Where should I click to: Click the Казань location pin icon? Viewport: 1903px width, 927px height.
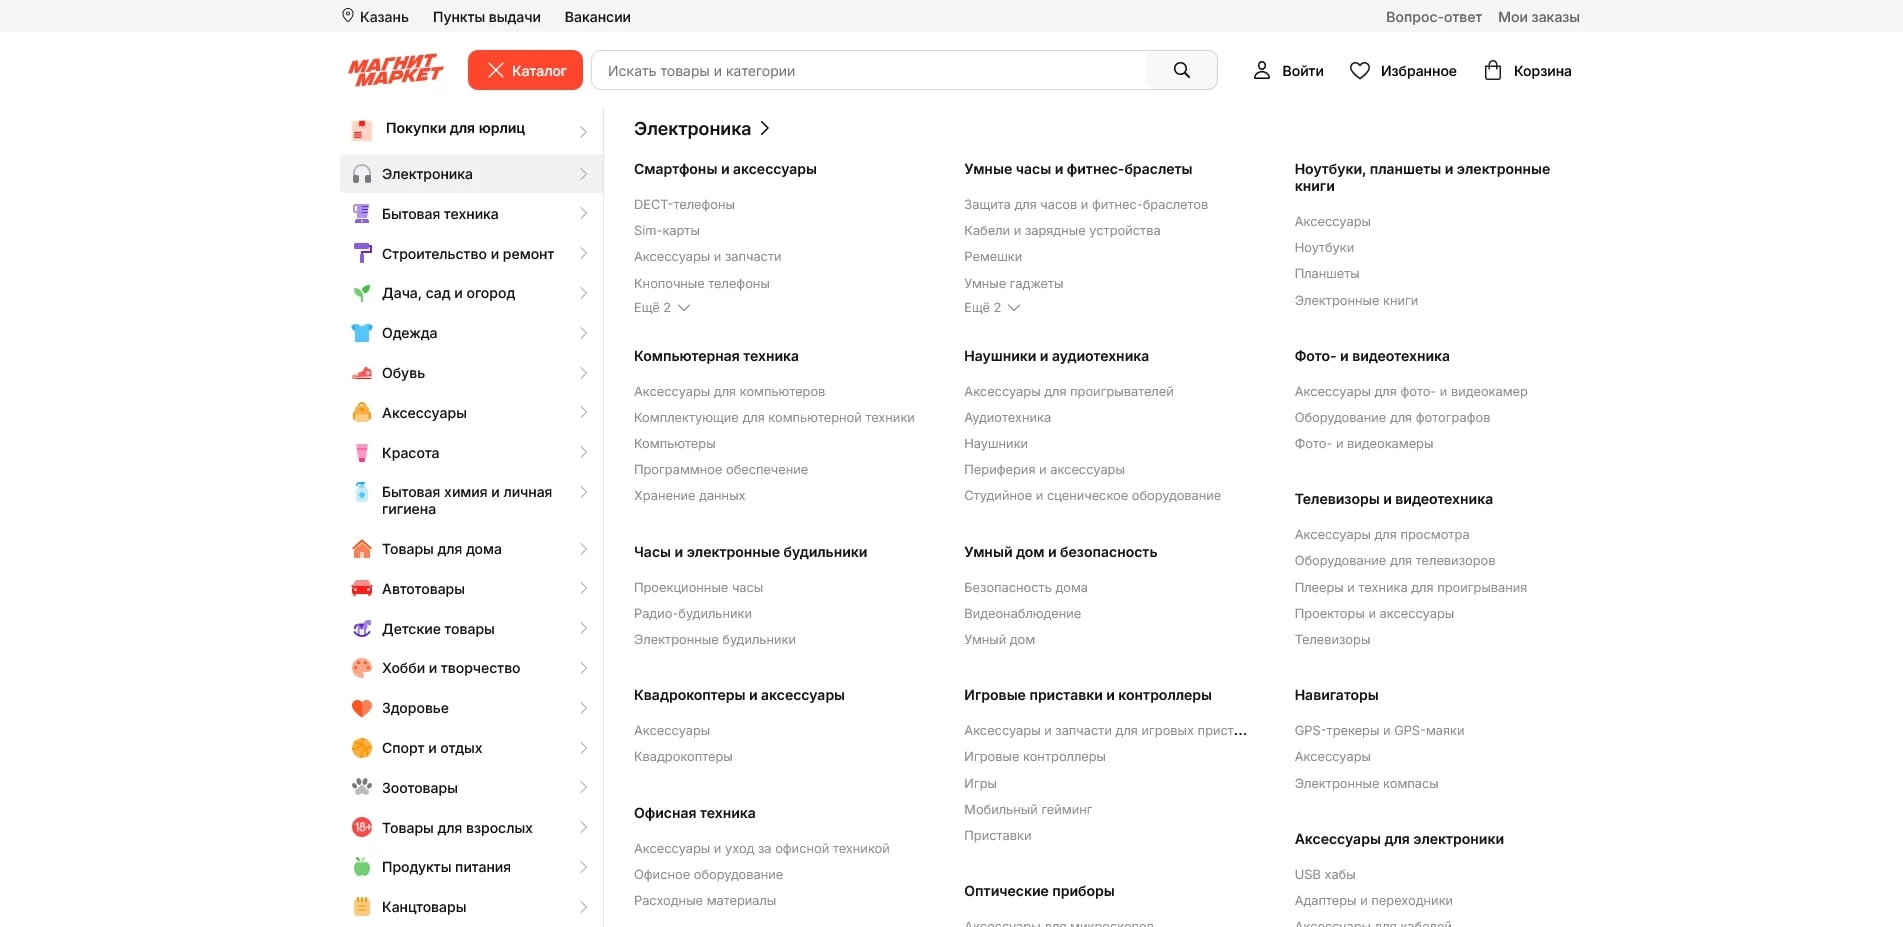[348, 16]
